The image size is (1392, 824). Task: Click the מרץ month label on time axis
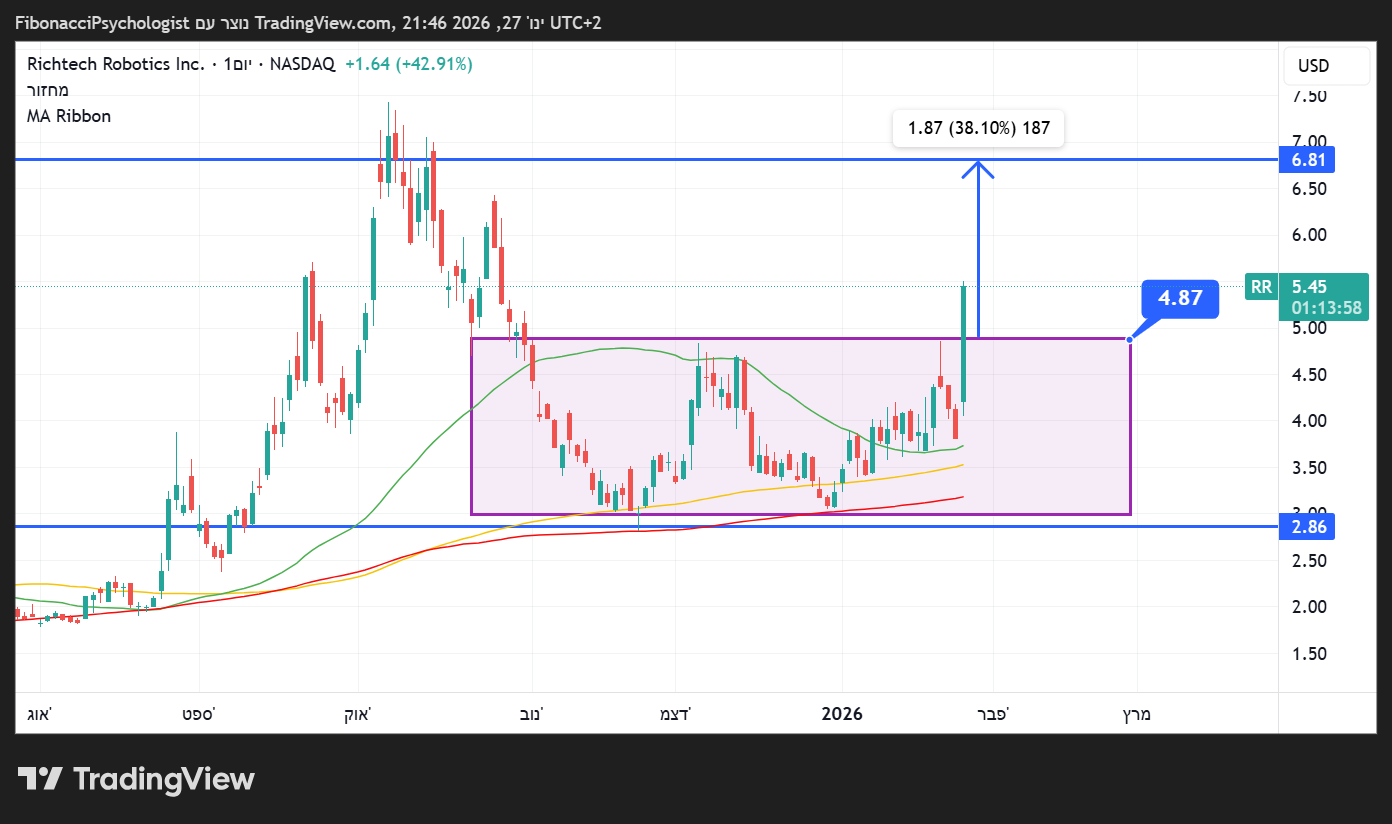pyautogui.click(x=1136, y=714)
